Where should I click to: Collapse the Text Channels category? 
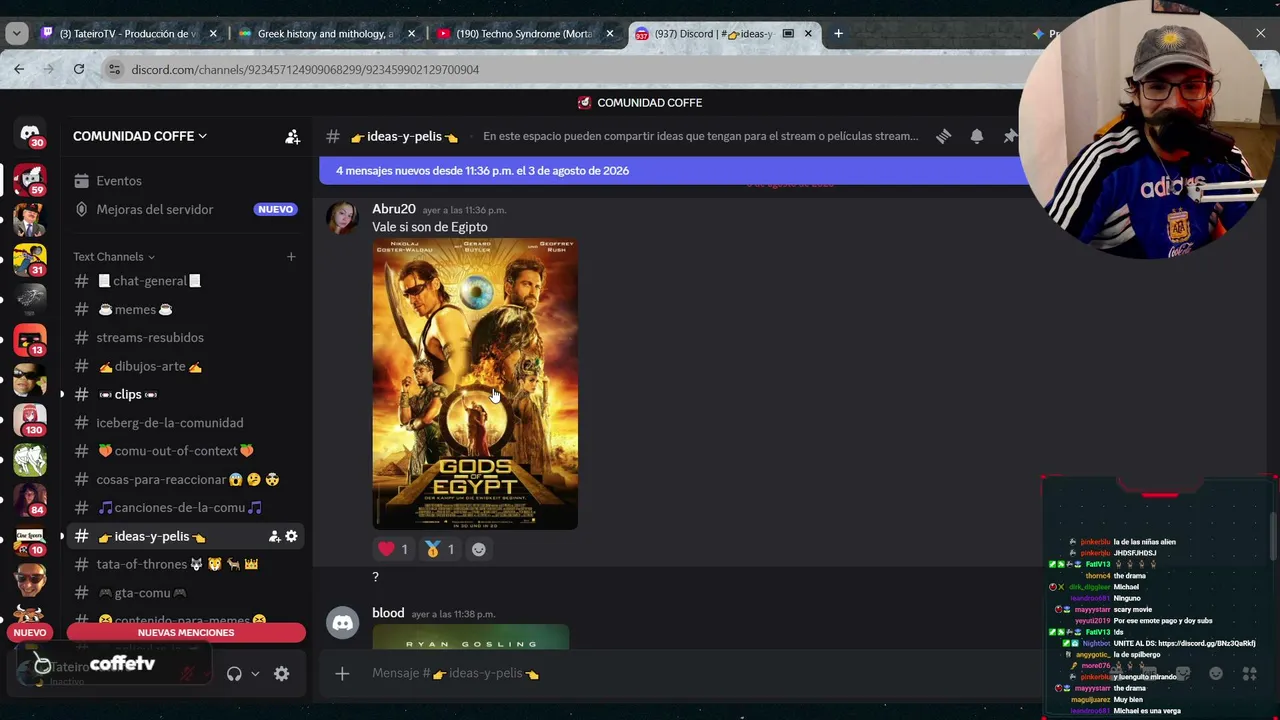coord(114,257)
